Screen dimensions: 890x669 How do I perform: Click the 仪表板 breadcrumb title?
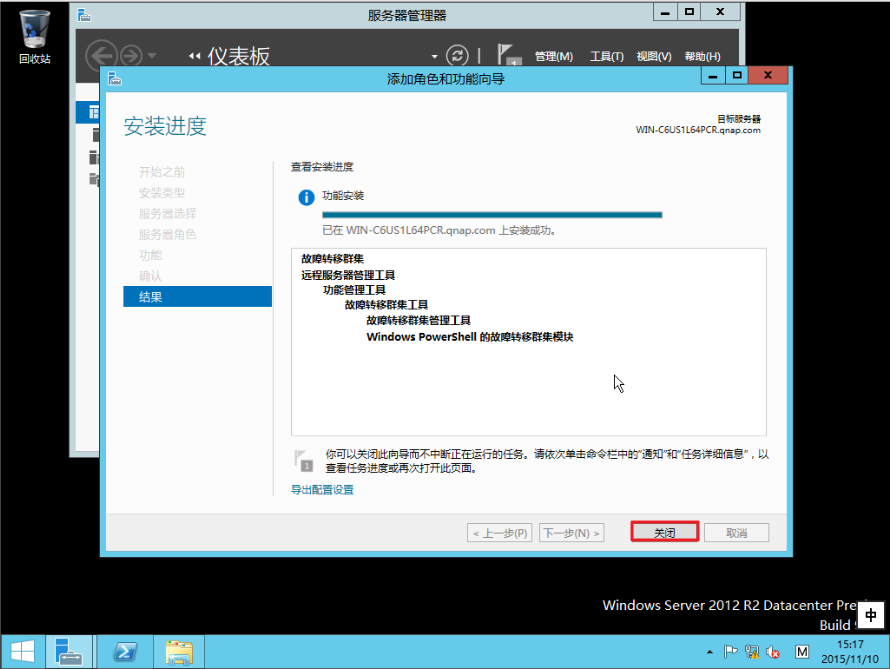(238, 56)
